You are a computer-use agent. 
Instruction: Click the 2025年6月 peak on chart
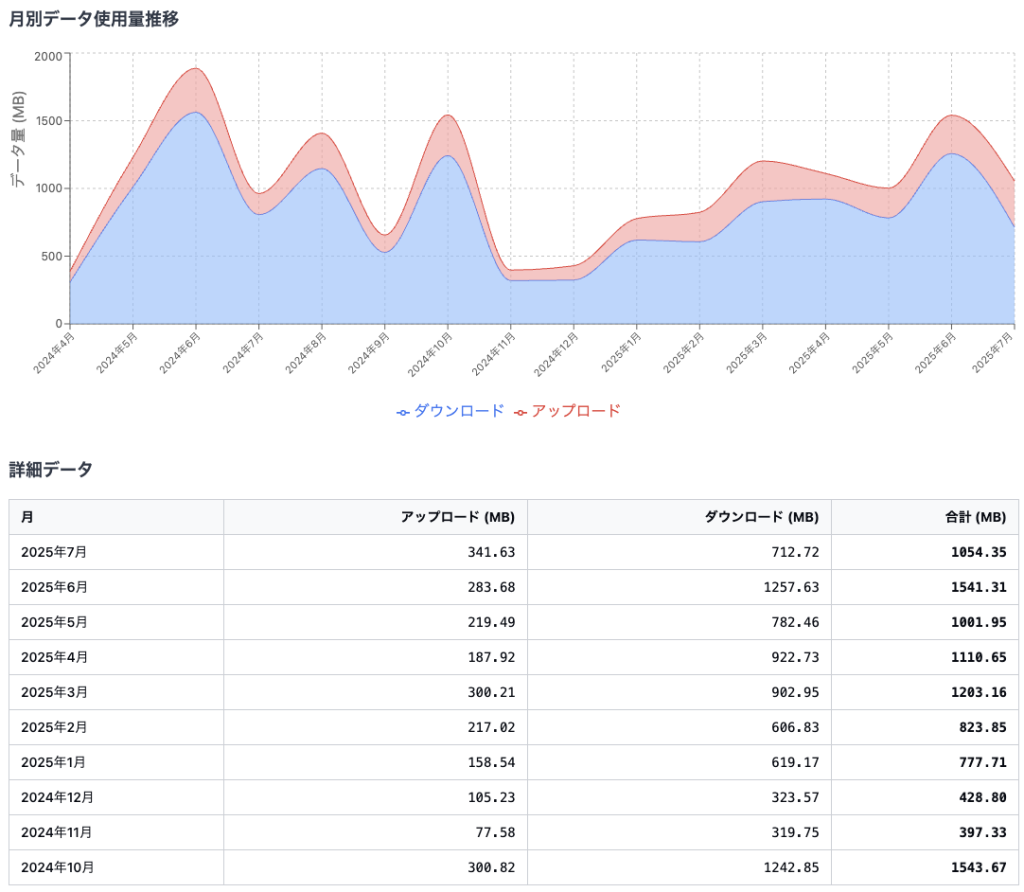pos(952,116)
